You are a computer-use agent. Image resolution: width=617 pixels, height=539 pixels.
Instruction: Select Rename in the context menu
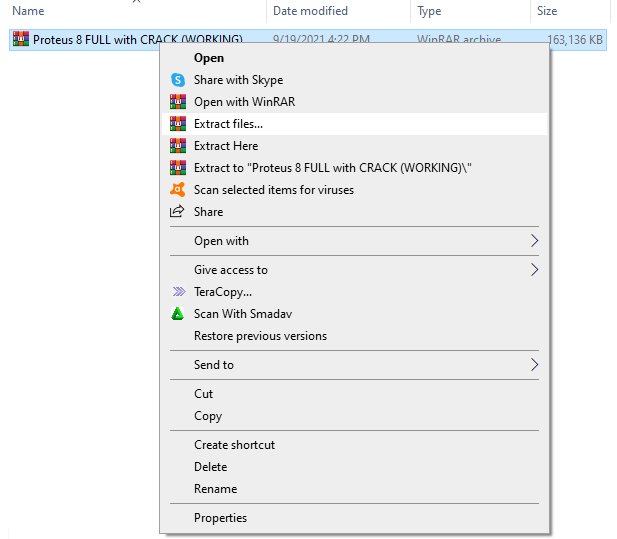215,489
